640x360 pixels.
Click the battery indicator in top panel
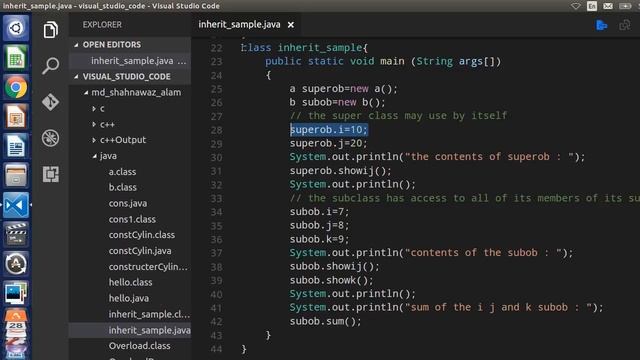pyautogui.click(x=625, y=6)
